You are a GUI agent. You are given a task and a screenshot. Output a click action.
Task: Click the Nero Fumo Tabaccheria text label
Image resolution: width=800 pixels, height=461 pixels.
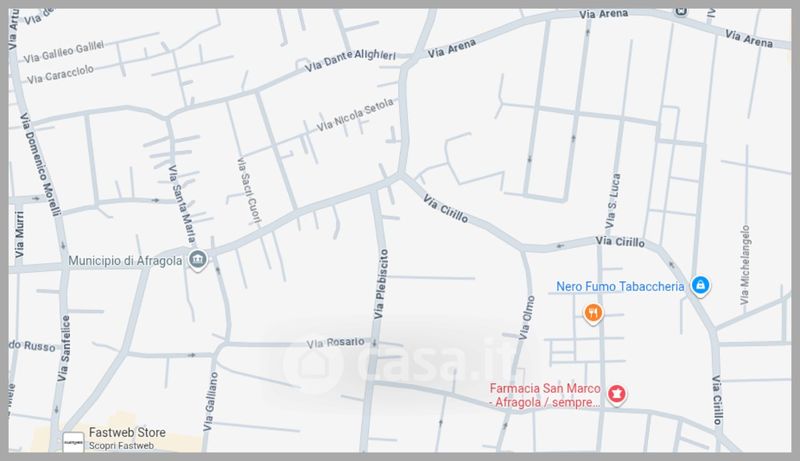coord(620,287)
